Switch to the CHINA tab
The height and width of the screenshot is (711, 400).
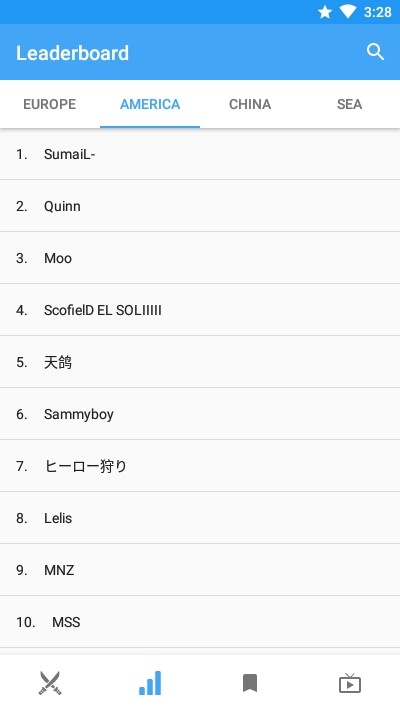click(x=250, y=104)
